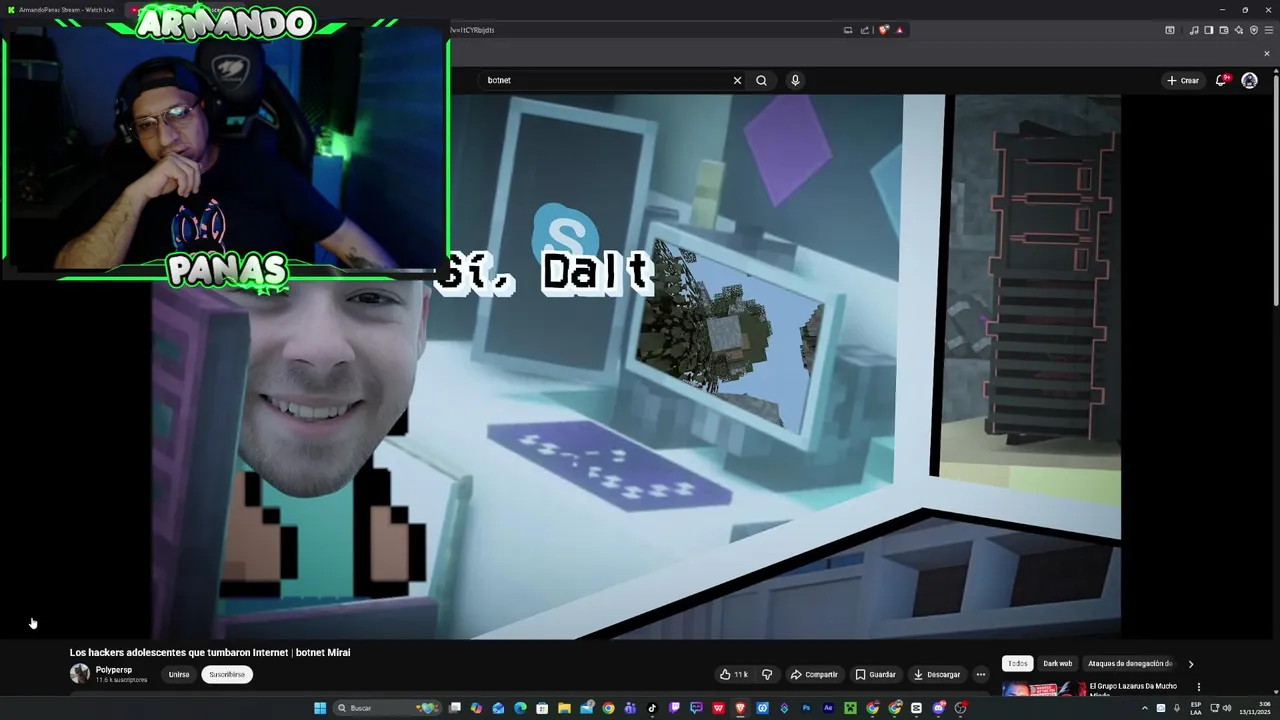
Task: Click the Unirse membership button
Action: click(x=179, y=674)
